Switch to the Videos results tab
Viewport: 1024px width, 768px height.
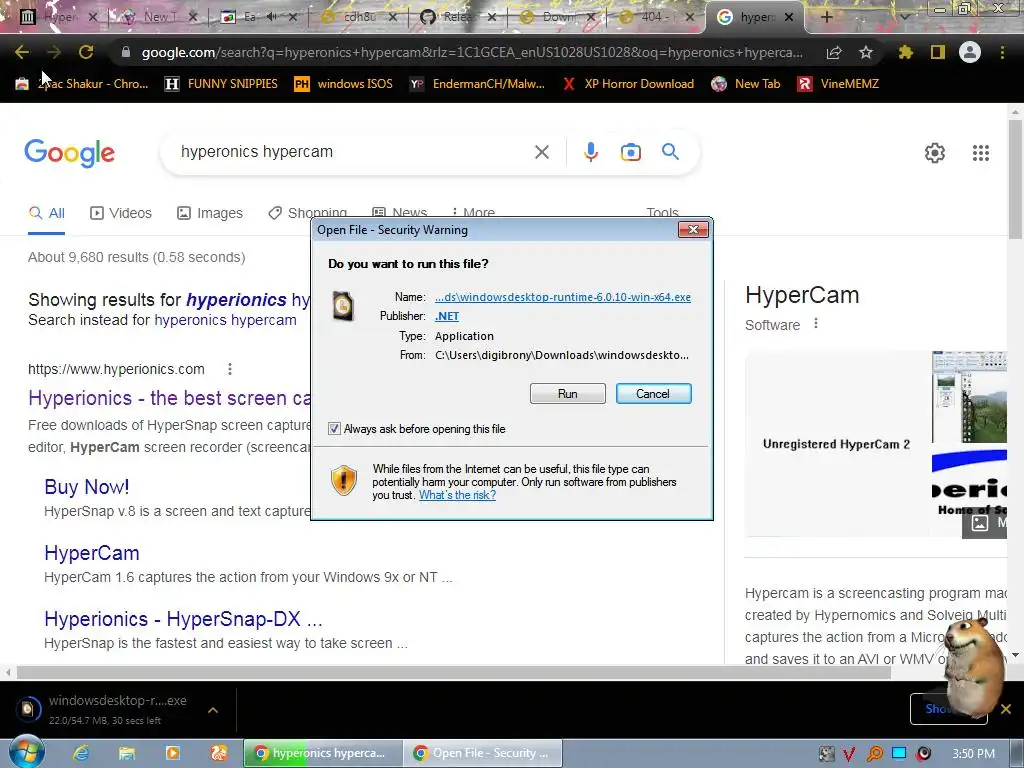121,213
